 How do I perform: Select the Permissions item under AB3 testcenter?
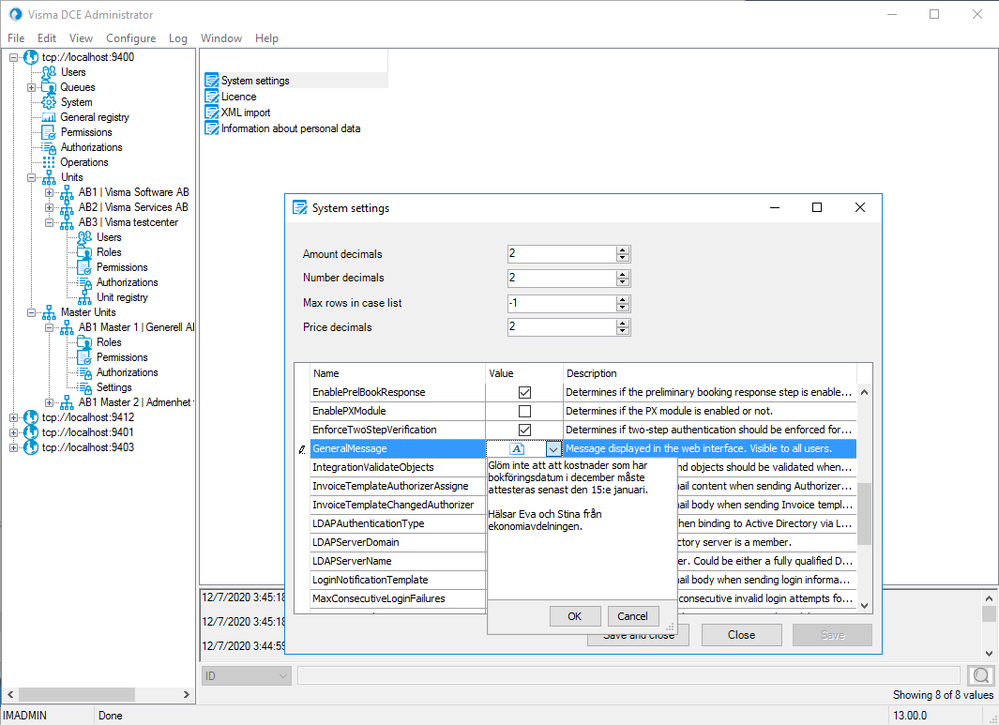click(x=122, y=268)
